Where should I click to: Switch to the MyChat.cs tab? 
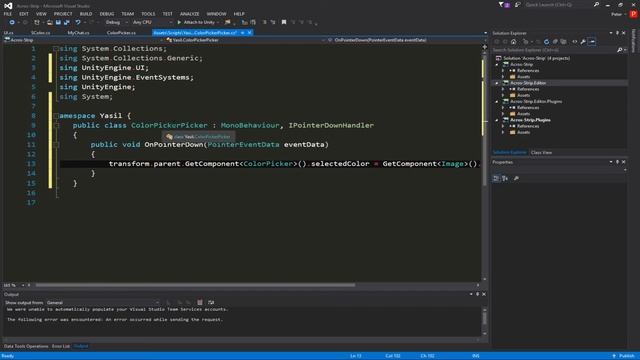click(x=78, y=33)
